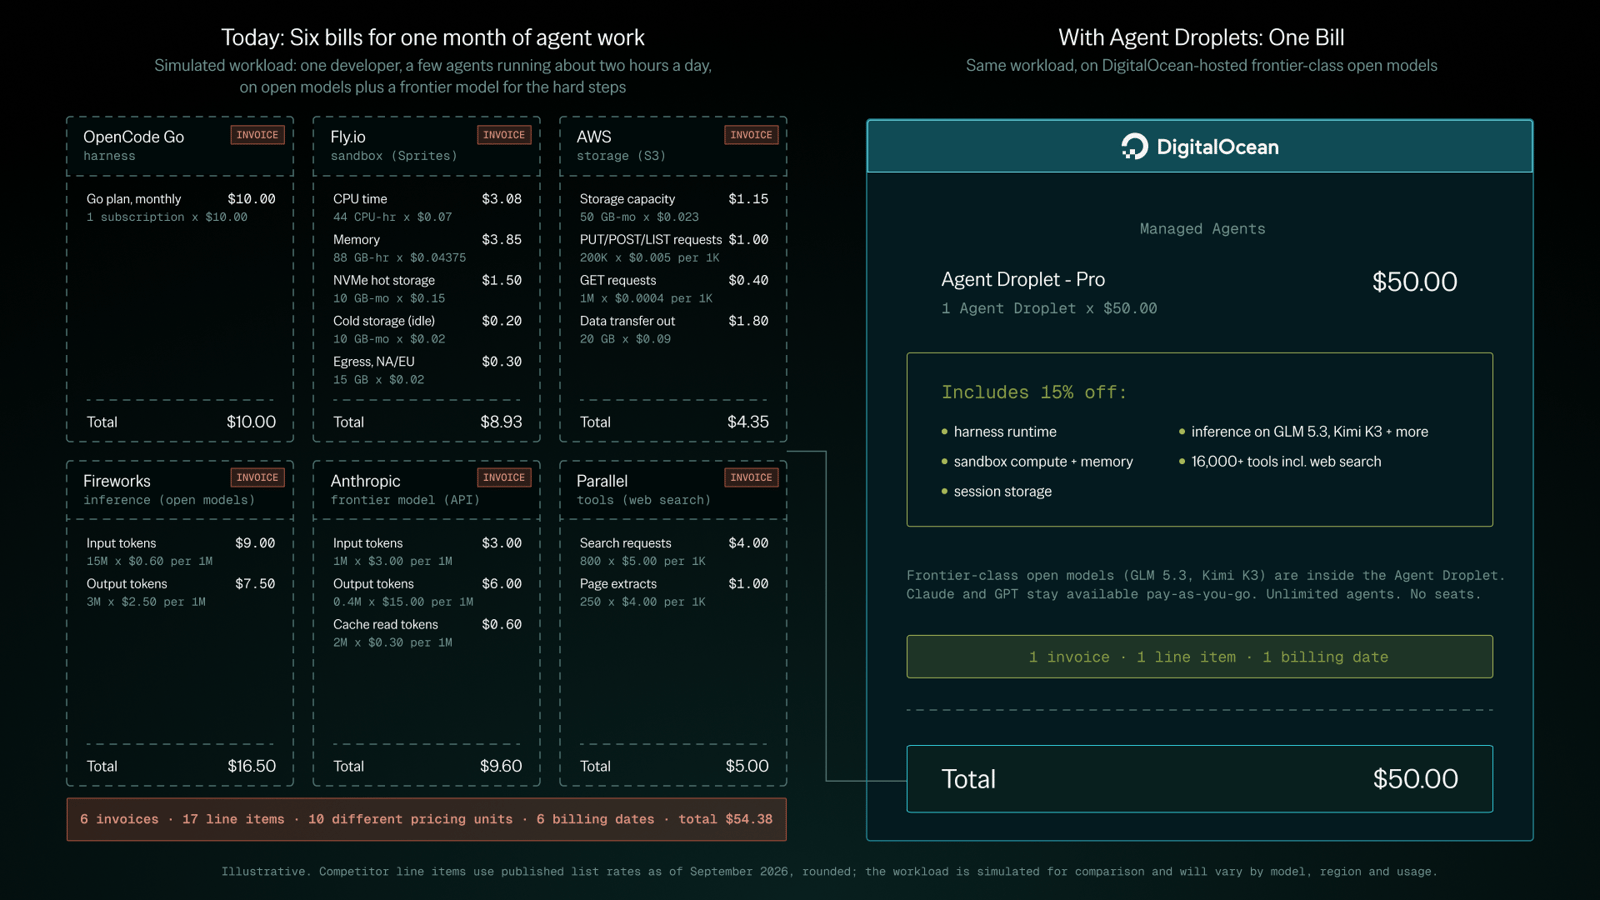
Task: Click the INVOICE badge on OpenCode Go card
Action: coord(257,135)
